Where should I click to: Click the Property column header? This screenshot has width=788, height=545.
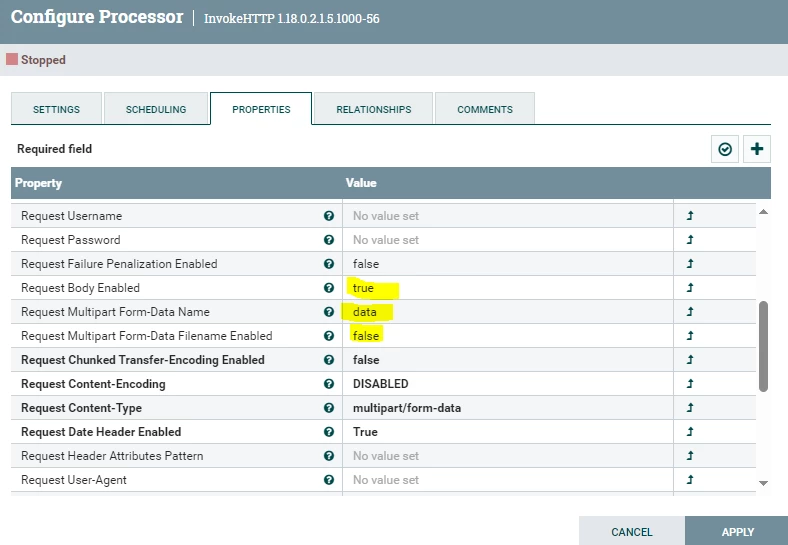coord(176,183)
